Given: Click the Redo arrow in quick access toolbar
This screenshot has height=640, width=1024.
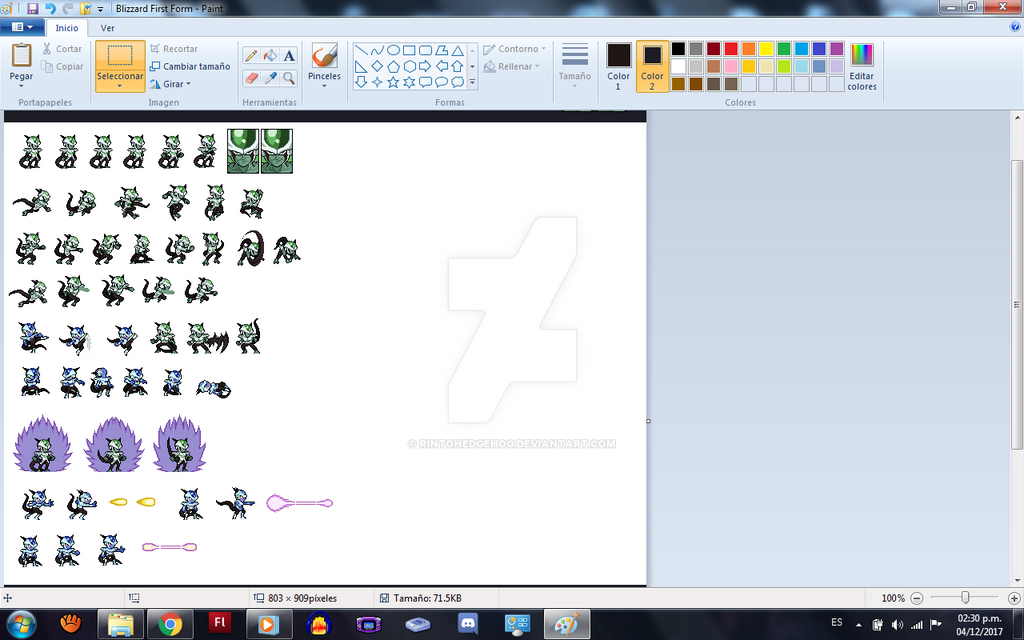Looking at the screenshot, I should 67,8.
